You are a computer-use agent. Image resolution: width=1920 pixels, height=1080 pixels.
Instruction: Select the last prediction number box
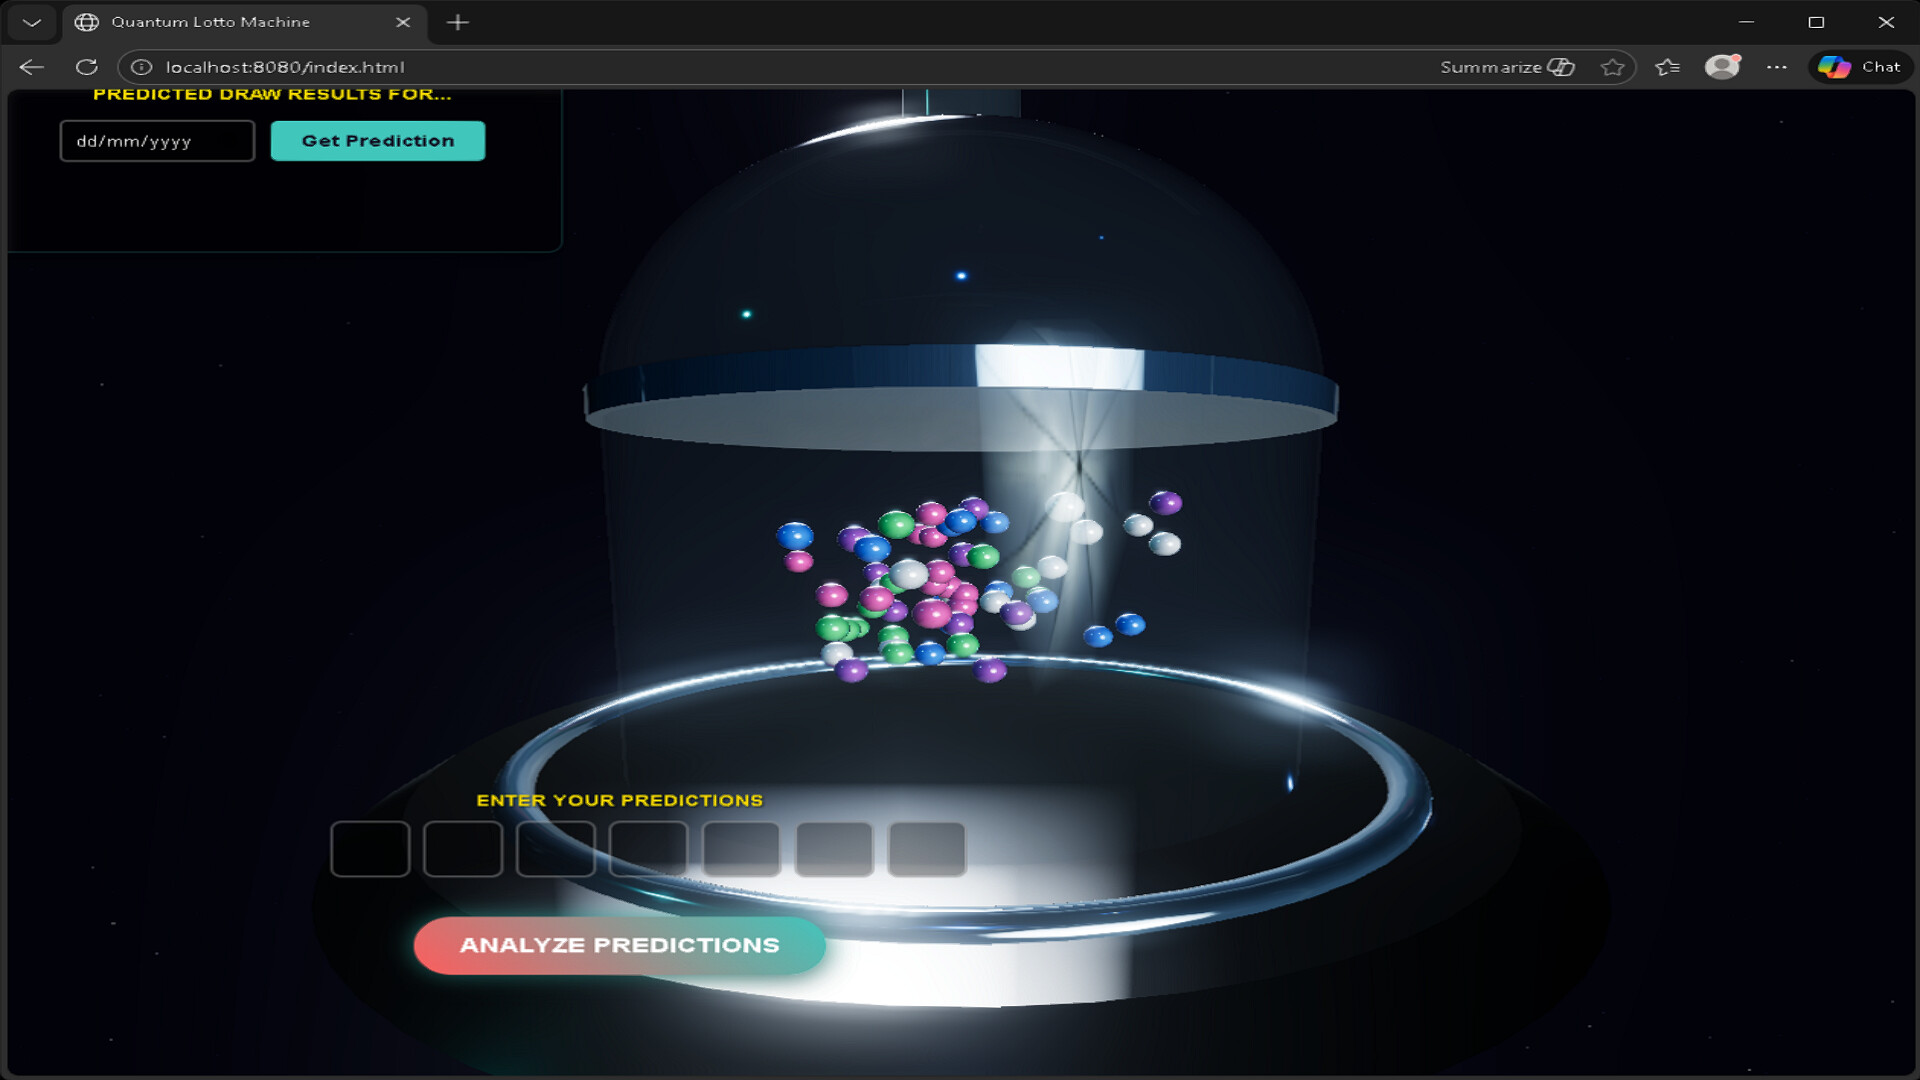click(x=926, y=849)
